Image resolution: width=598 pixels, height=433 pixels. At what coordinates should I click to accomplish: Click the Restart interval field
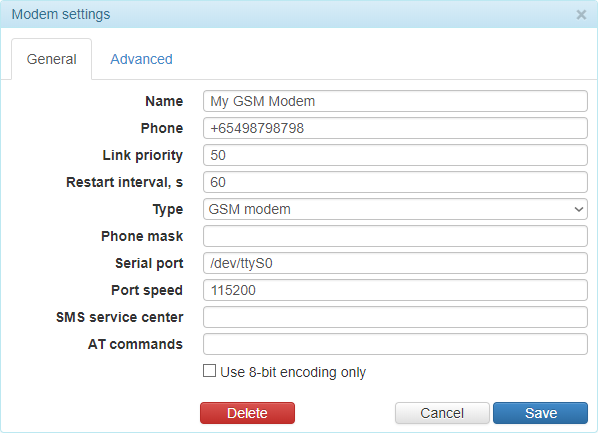(395, 182)
